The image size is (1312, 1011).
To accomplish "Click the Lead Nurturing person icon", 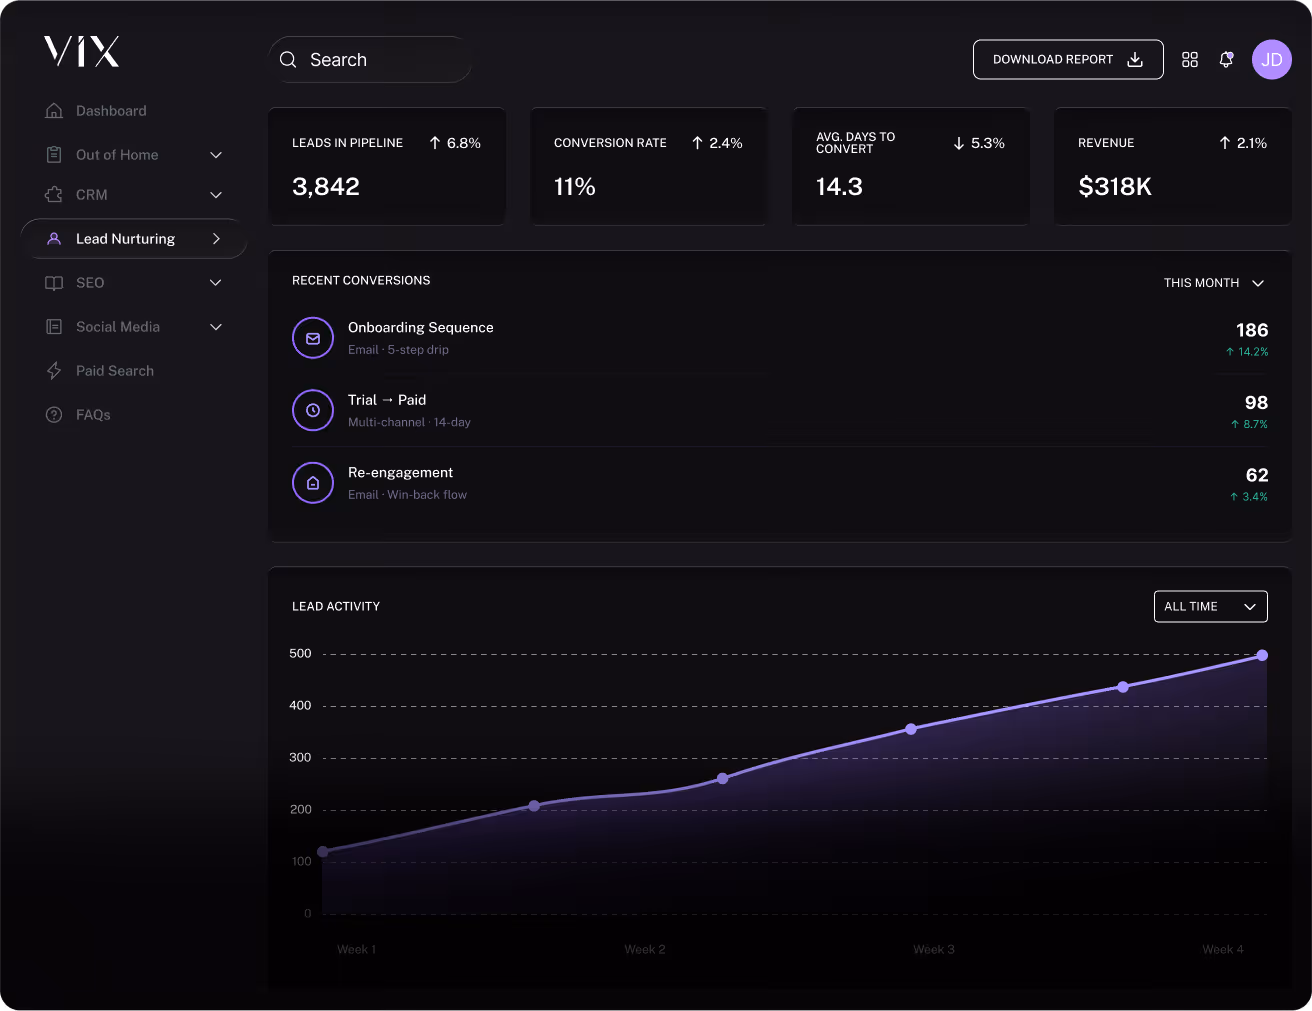I will [x=54, y=239].
